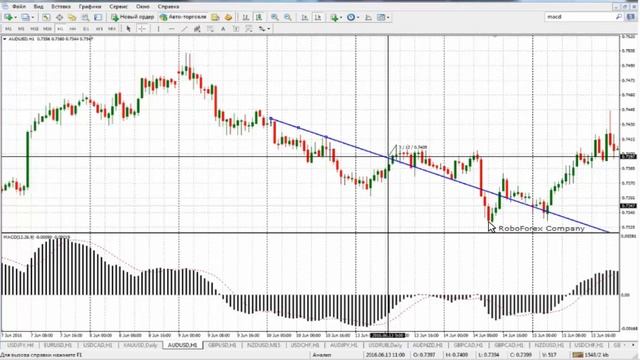The height and width of the screenshot is (360, 640).
Task: Open the Navigator folder icon
Action: point(72,17)
